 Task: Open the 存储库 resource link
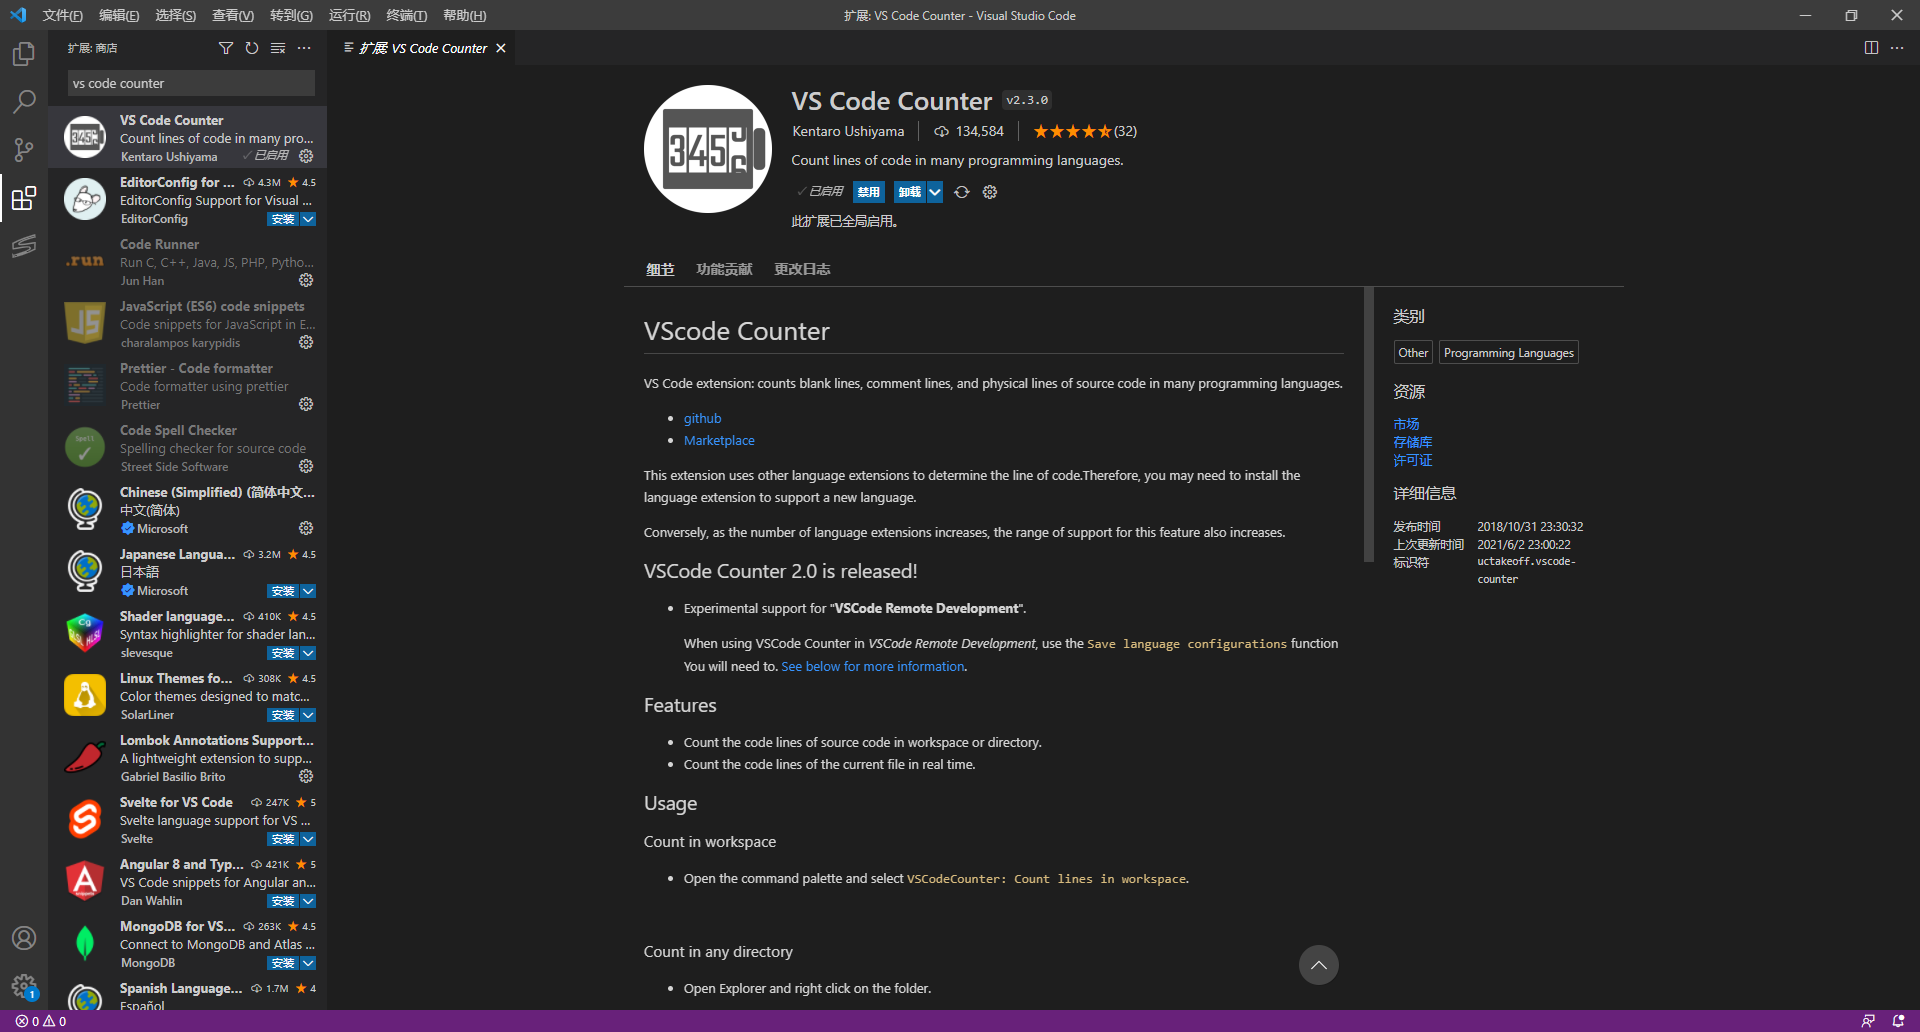pos(1412,442)
